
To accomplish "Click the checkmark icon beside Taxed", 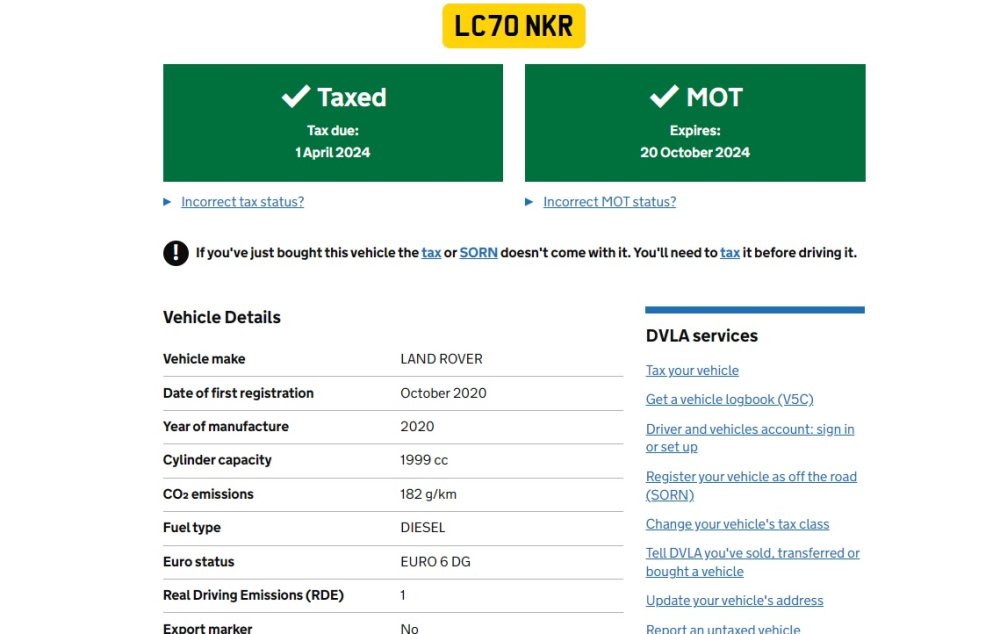I will [x=296, y=96].
